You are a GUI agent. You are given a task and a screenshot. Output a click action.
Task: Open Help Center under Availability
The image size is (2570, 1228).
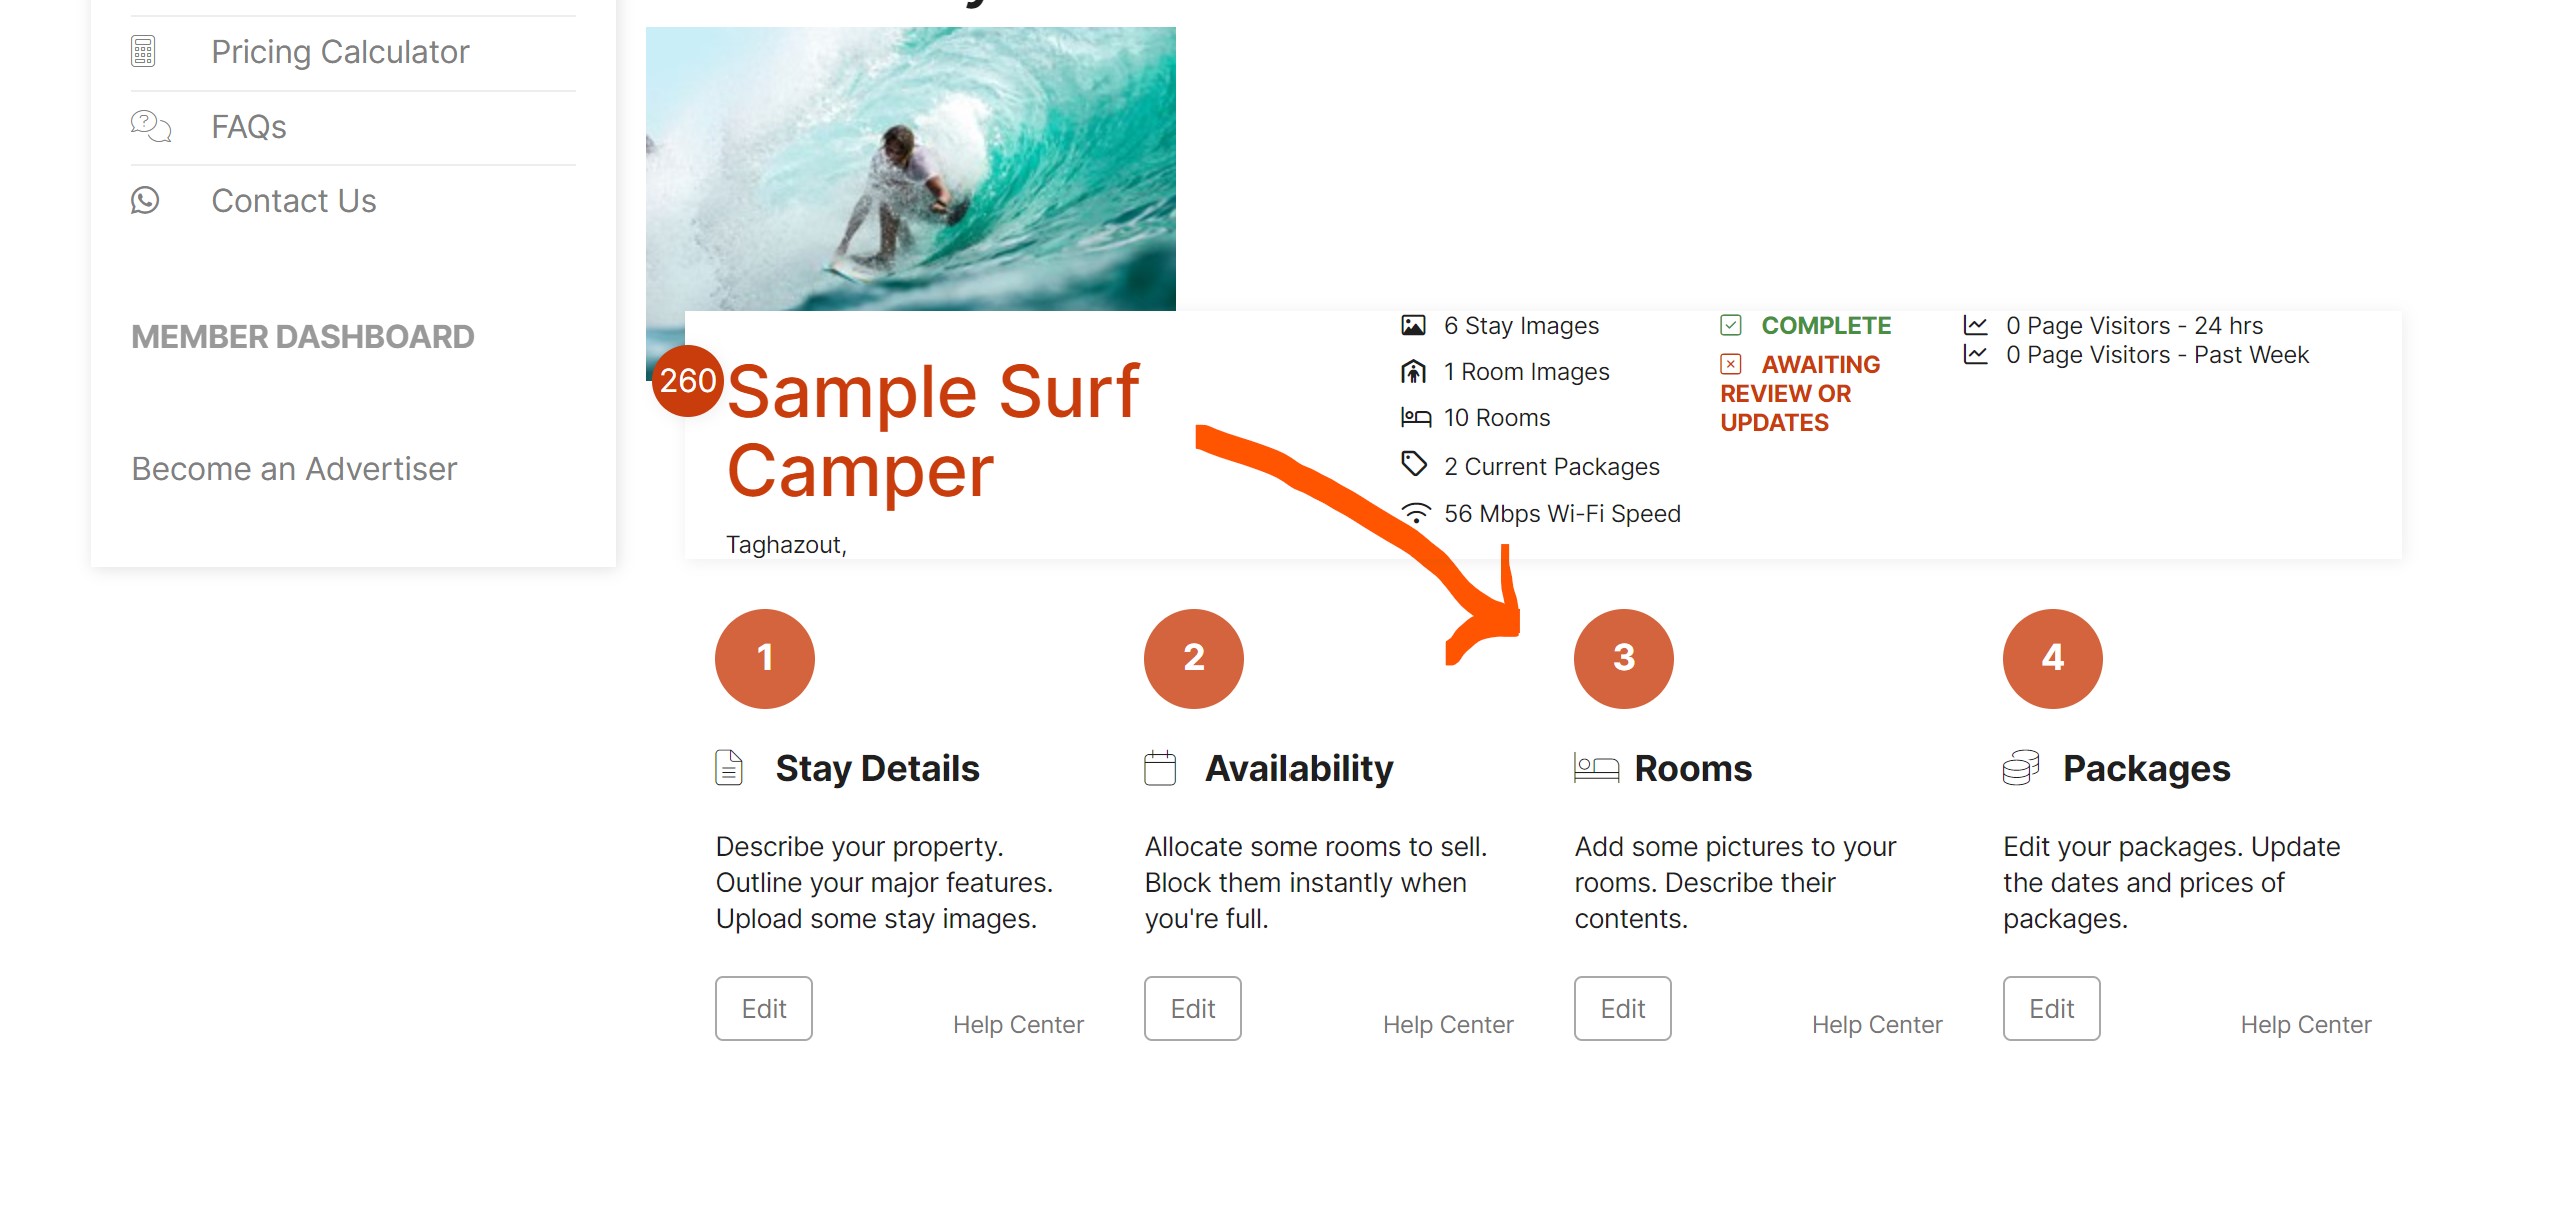coord(1448,1024)
